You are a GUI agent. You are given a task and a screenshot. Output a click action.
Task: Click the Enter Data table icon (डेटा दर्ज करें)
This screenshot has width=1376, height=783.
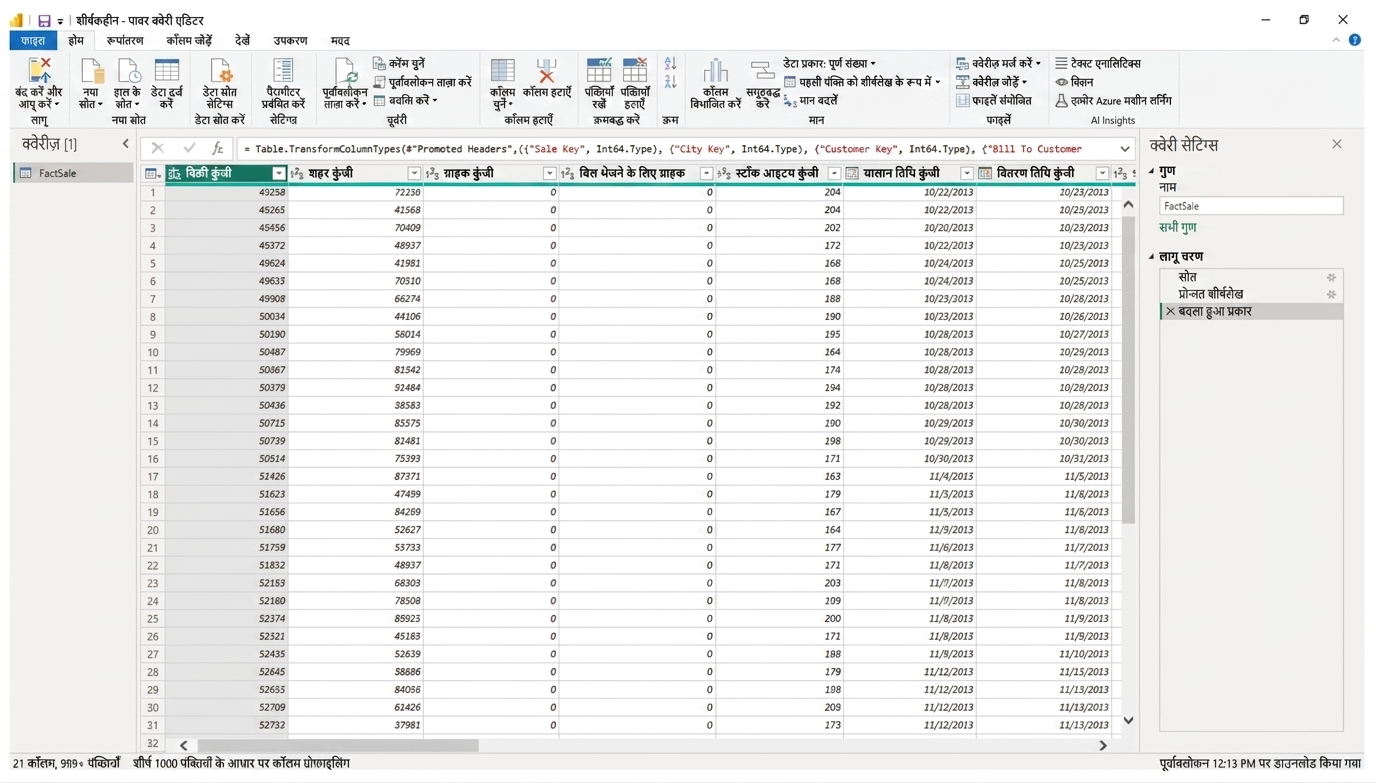(x=167, y=71)
